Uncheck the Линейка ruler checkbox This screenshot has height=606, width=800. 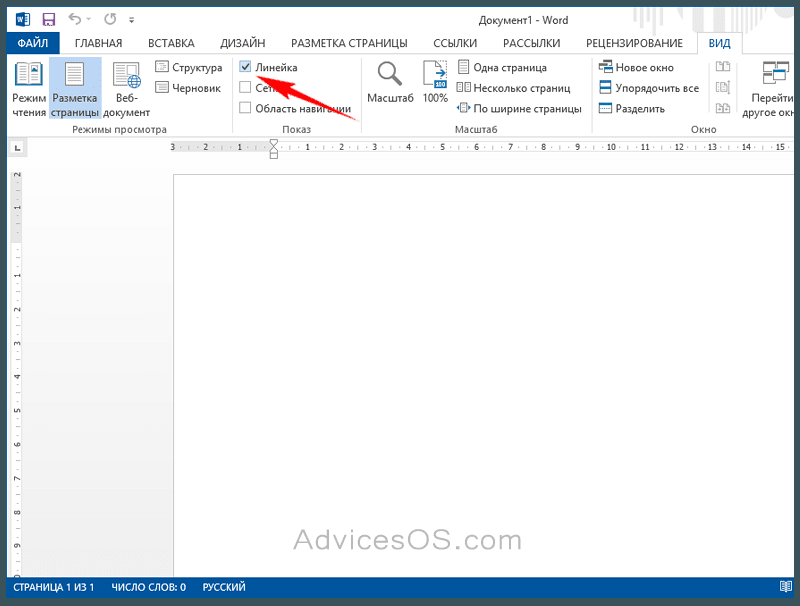point(245,67)
